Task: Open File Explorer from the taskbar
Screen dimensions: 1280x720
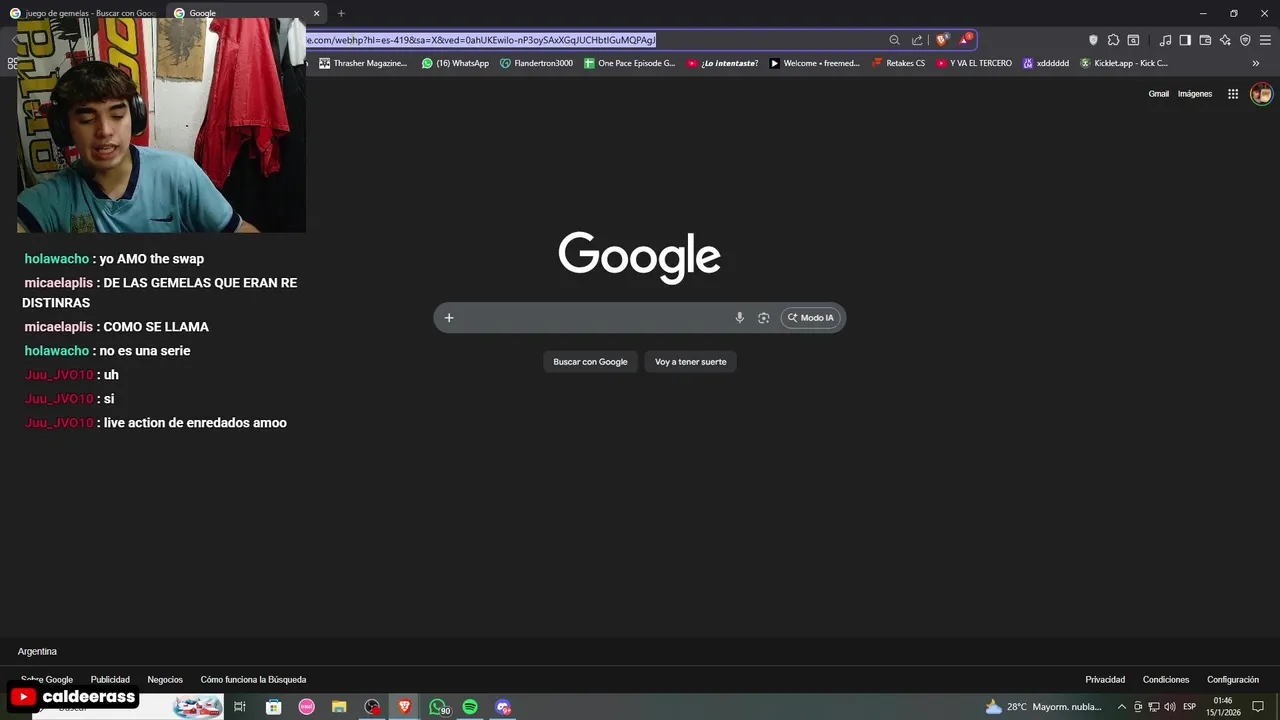Action: (339, 707)
